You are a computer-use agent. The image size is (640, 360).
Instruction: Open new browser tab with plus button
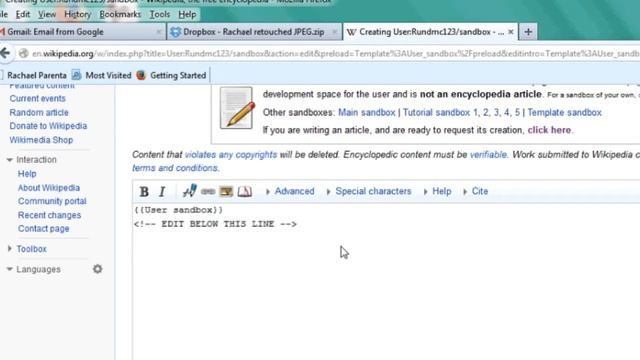coord(528,32)
